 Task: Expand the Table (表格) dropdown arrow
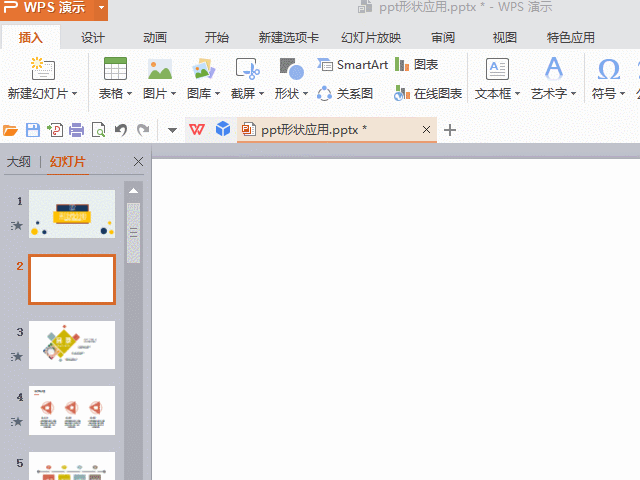[x=129, y=94]
